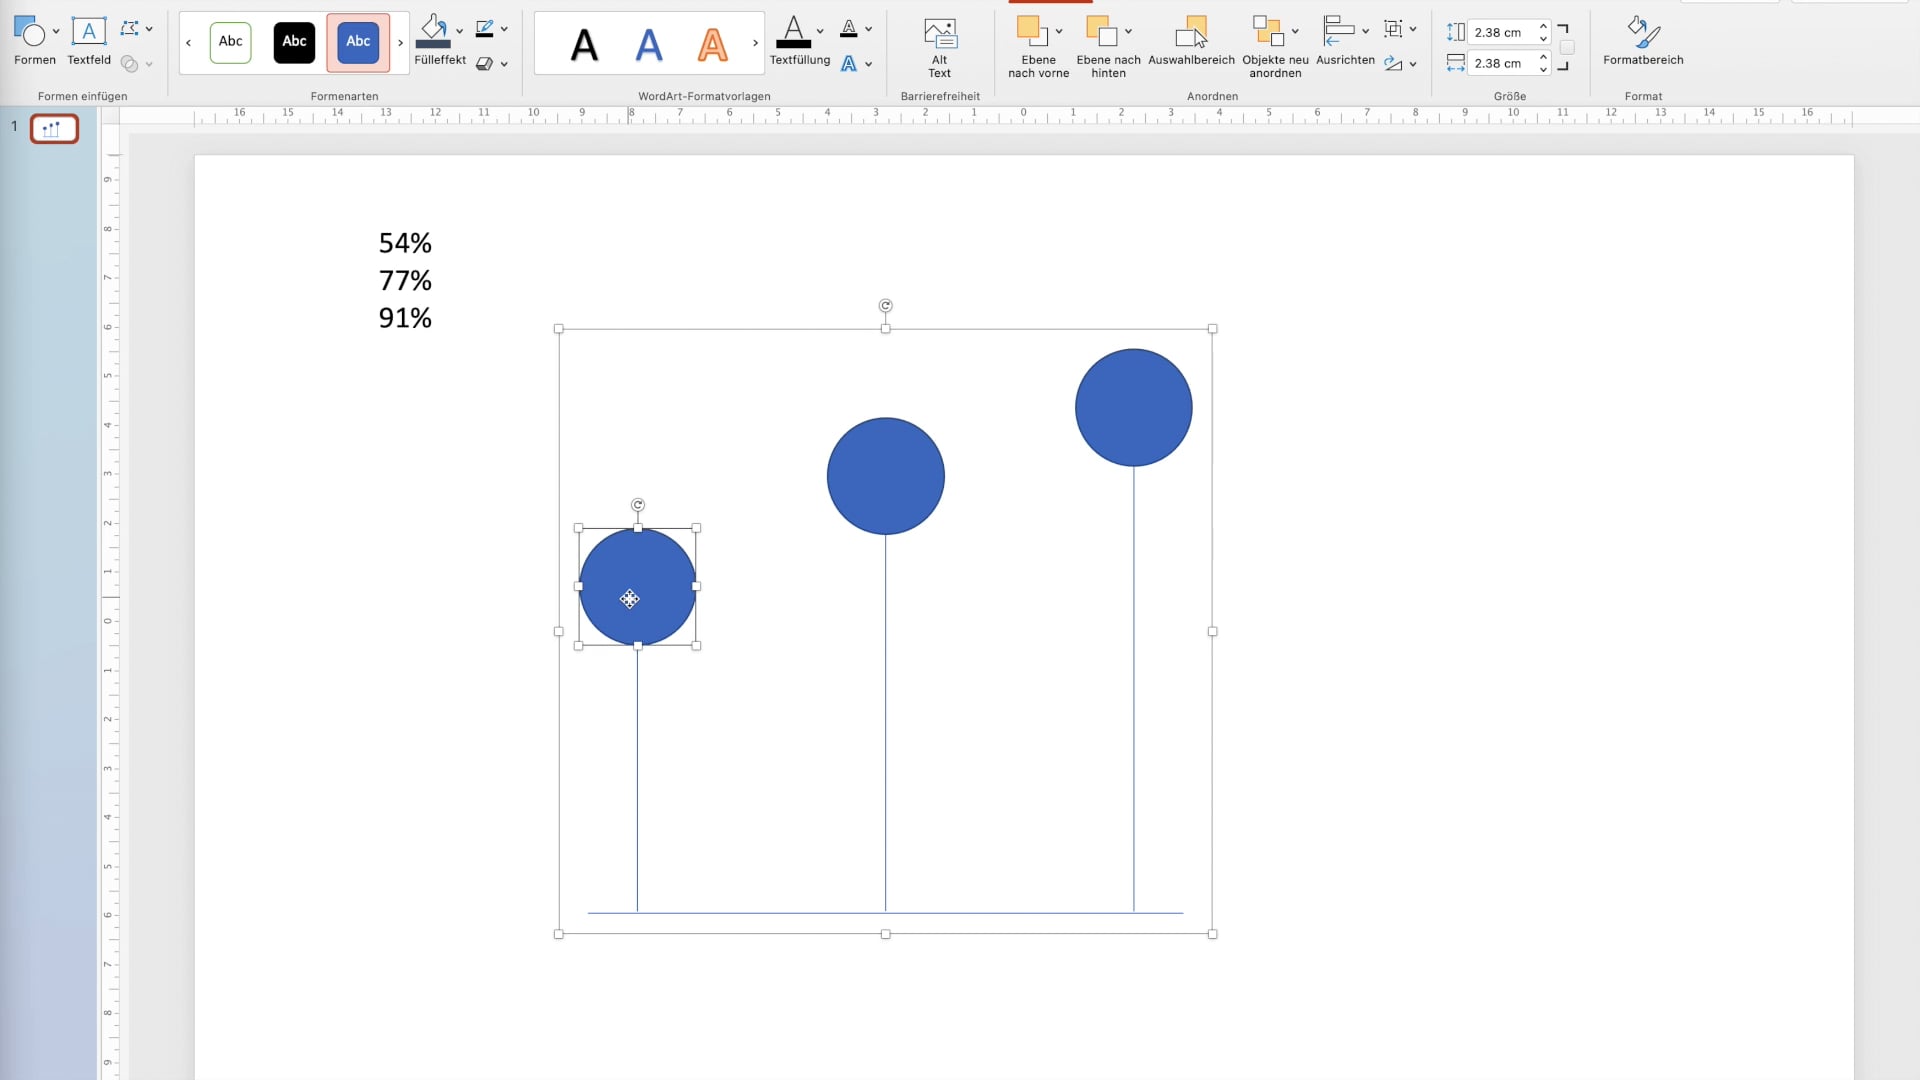
Task: Increase shape height with stepper up arrow
Action: point(1543,26)
